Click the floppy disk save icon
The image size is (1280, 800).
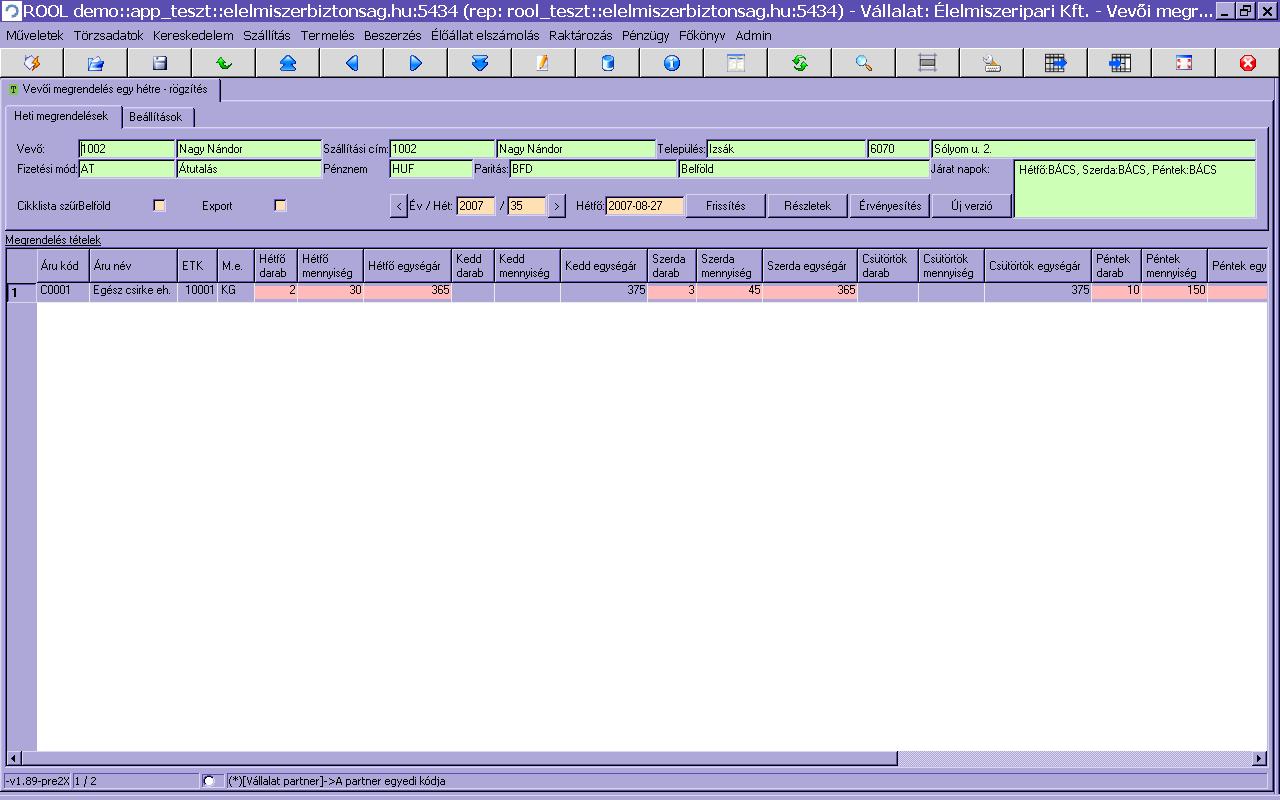(x=159, y=63)
